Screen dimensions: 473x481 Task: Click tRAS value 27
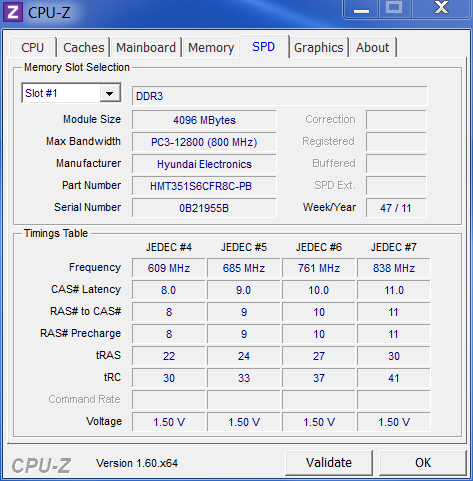pyautogui.click(x=319, y=356)
